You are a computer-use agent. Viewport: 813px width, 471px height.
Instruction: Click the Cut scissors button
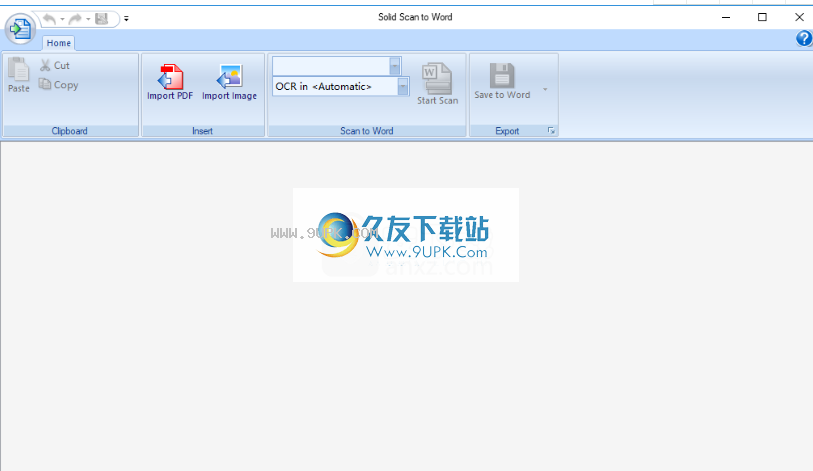(55, 65)
